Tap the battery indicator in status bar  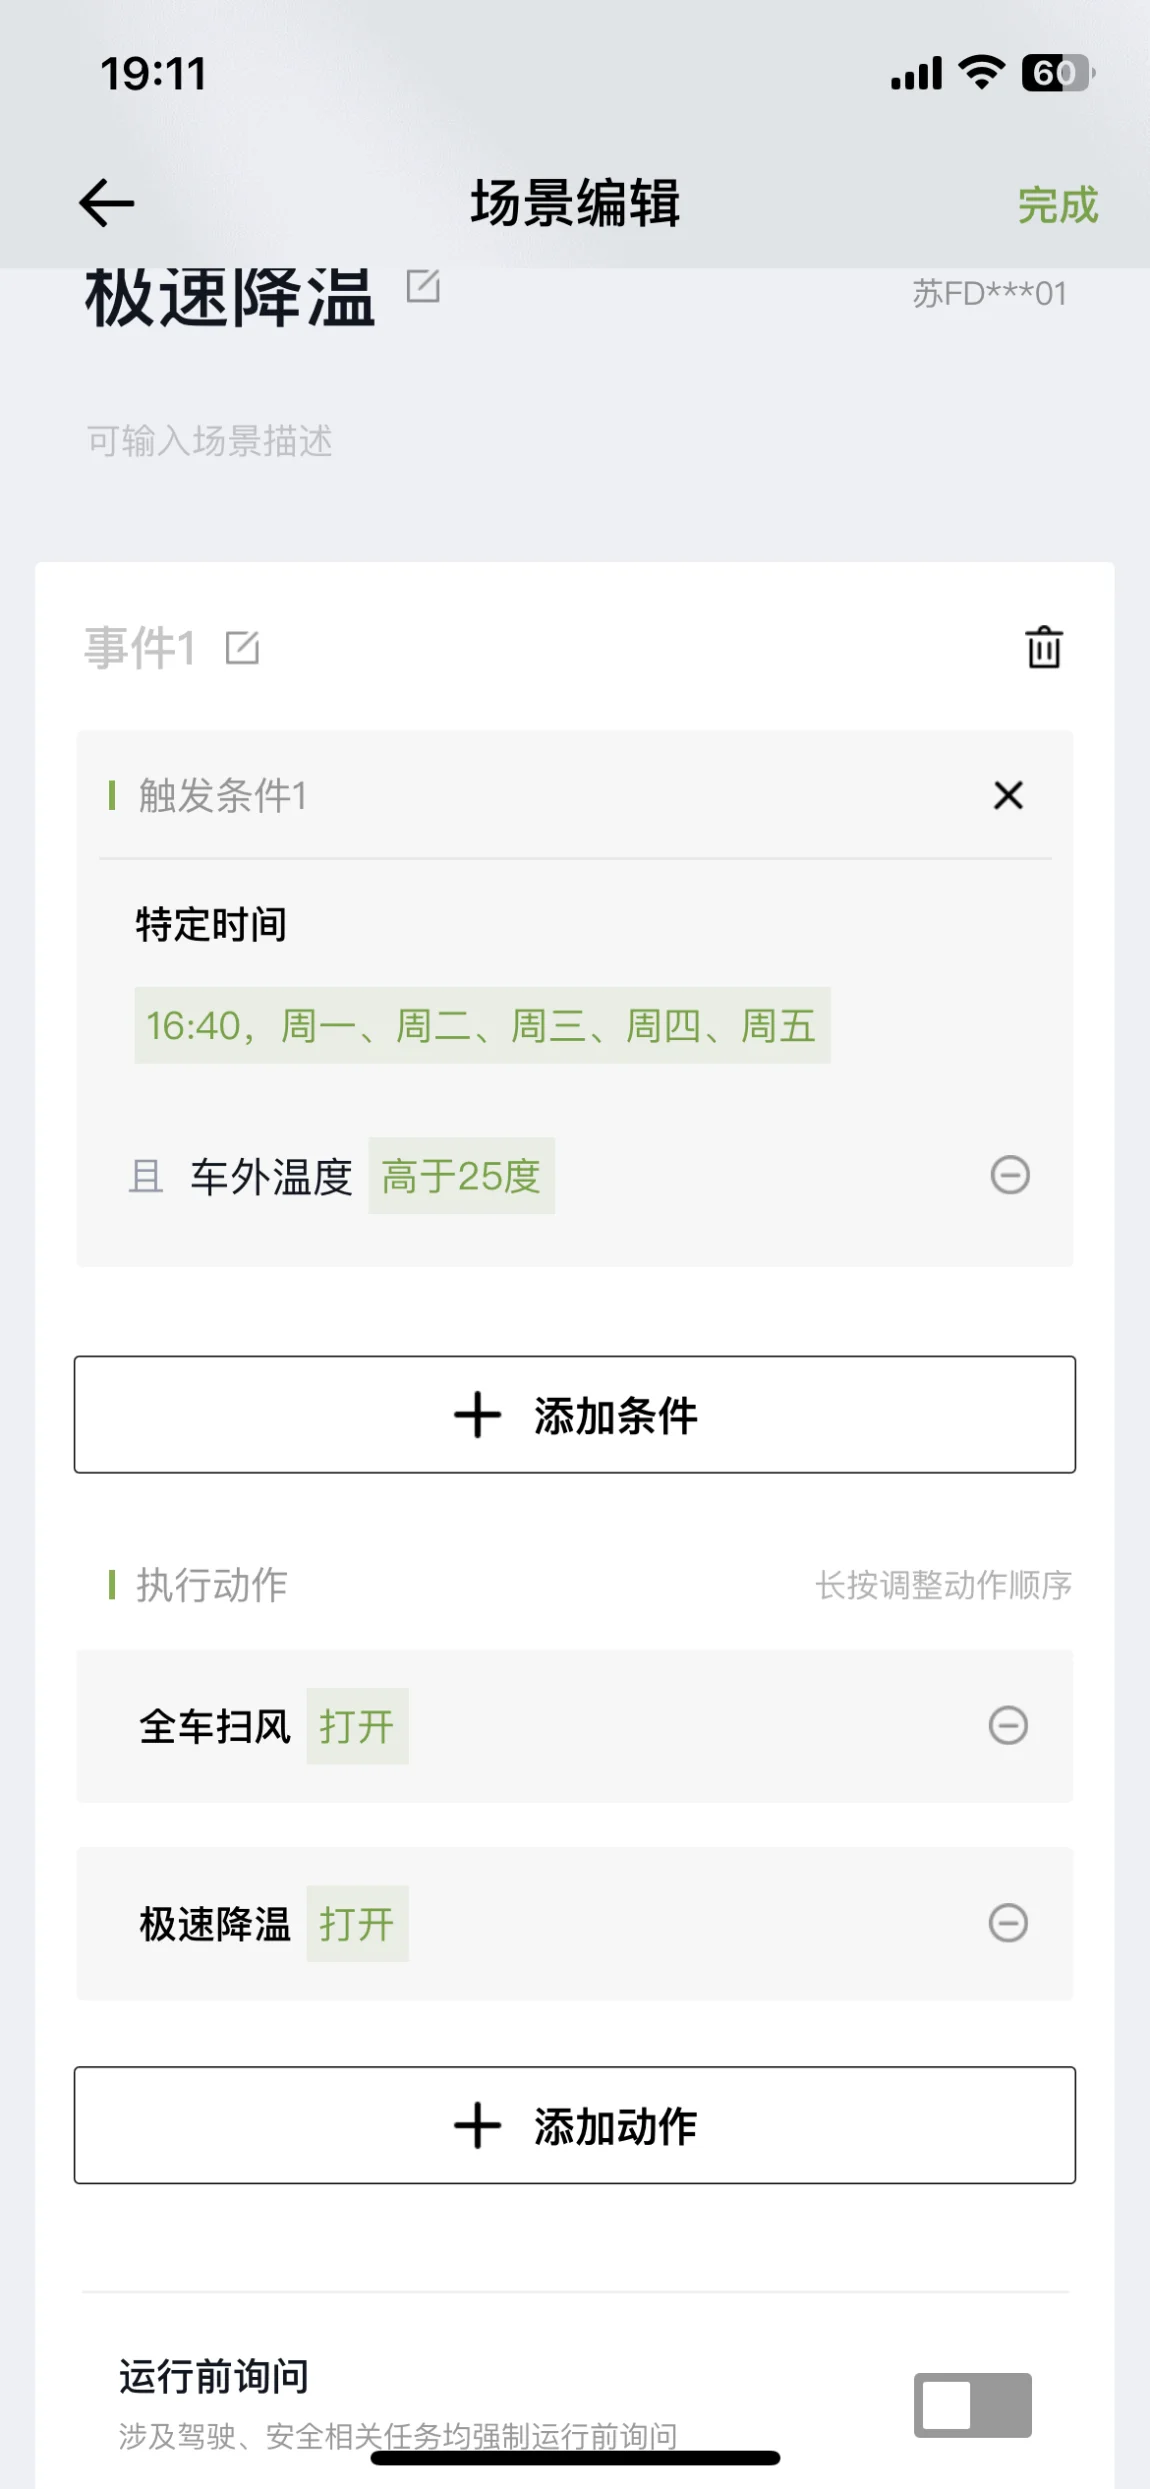pyautogui.click(x=1057, y=73)
